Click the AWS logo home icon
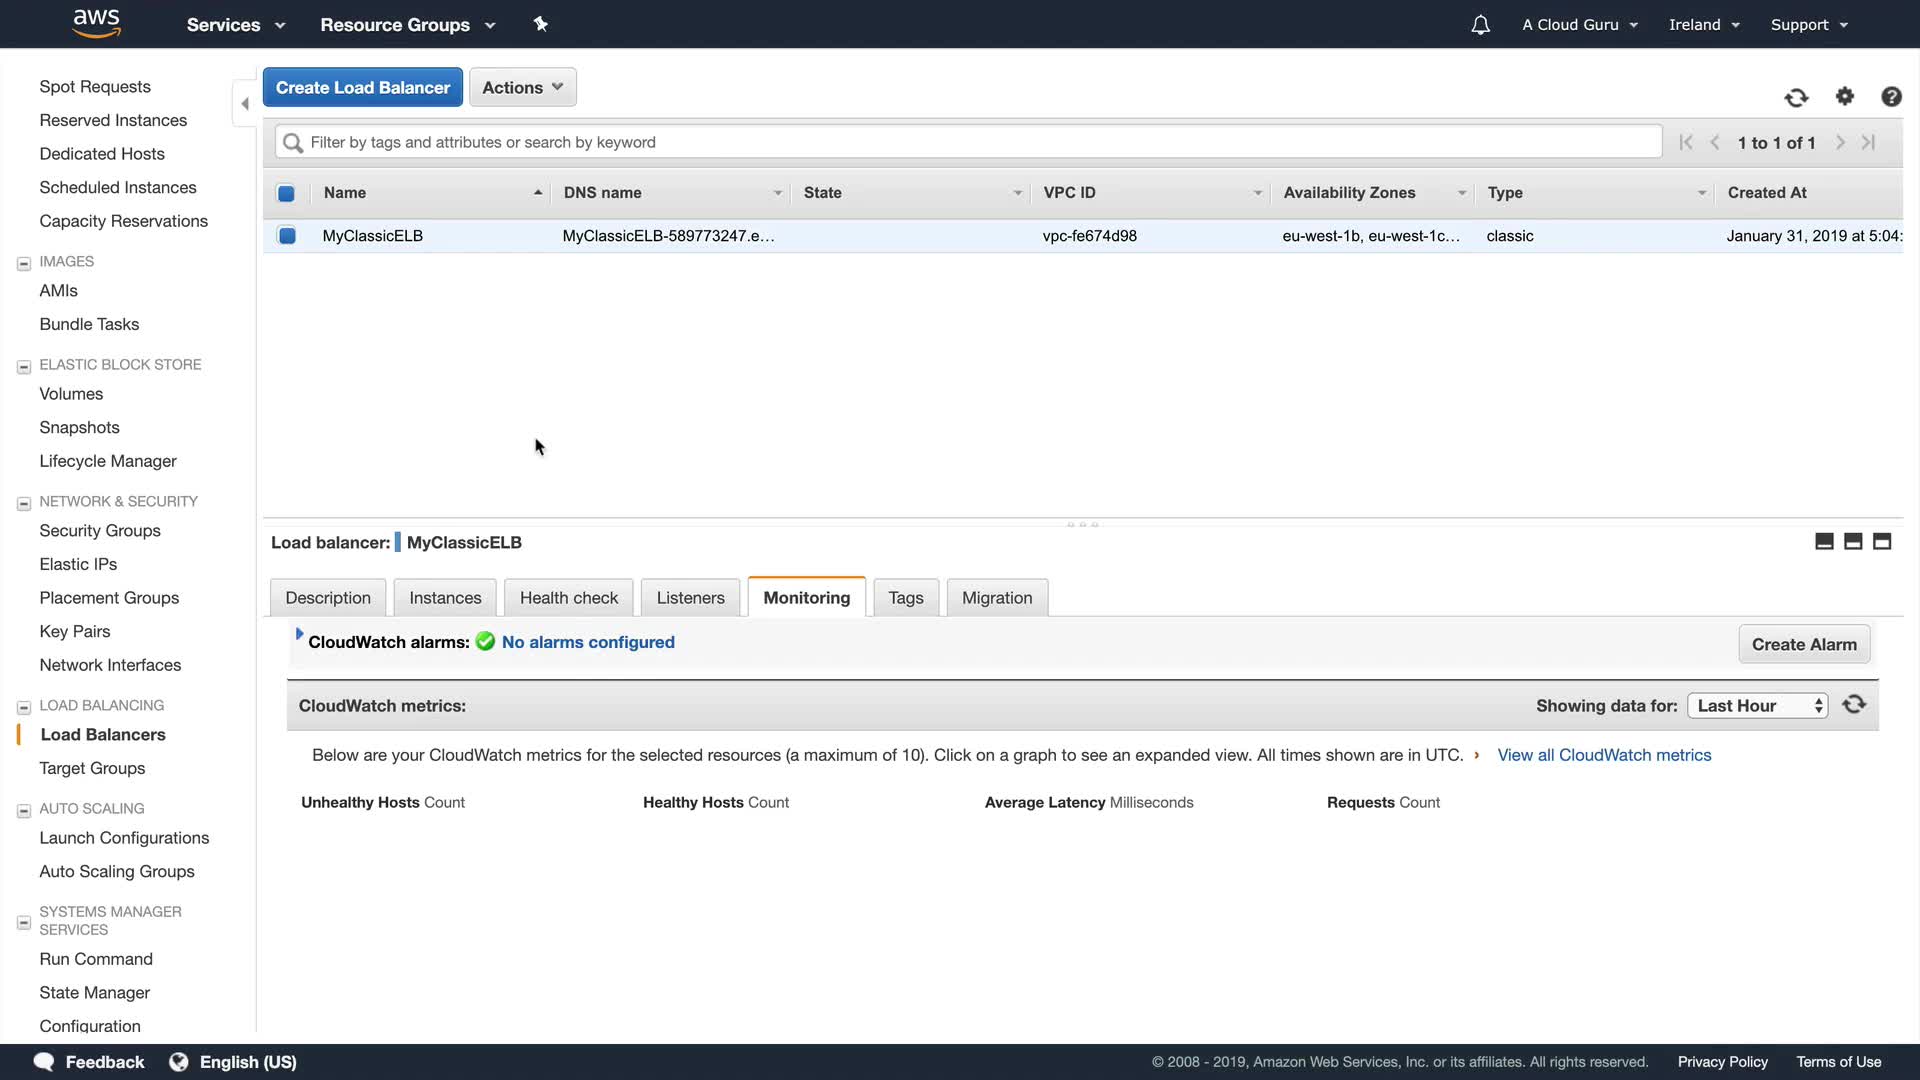 (96, 23)
